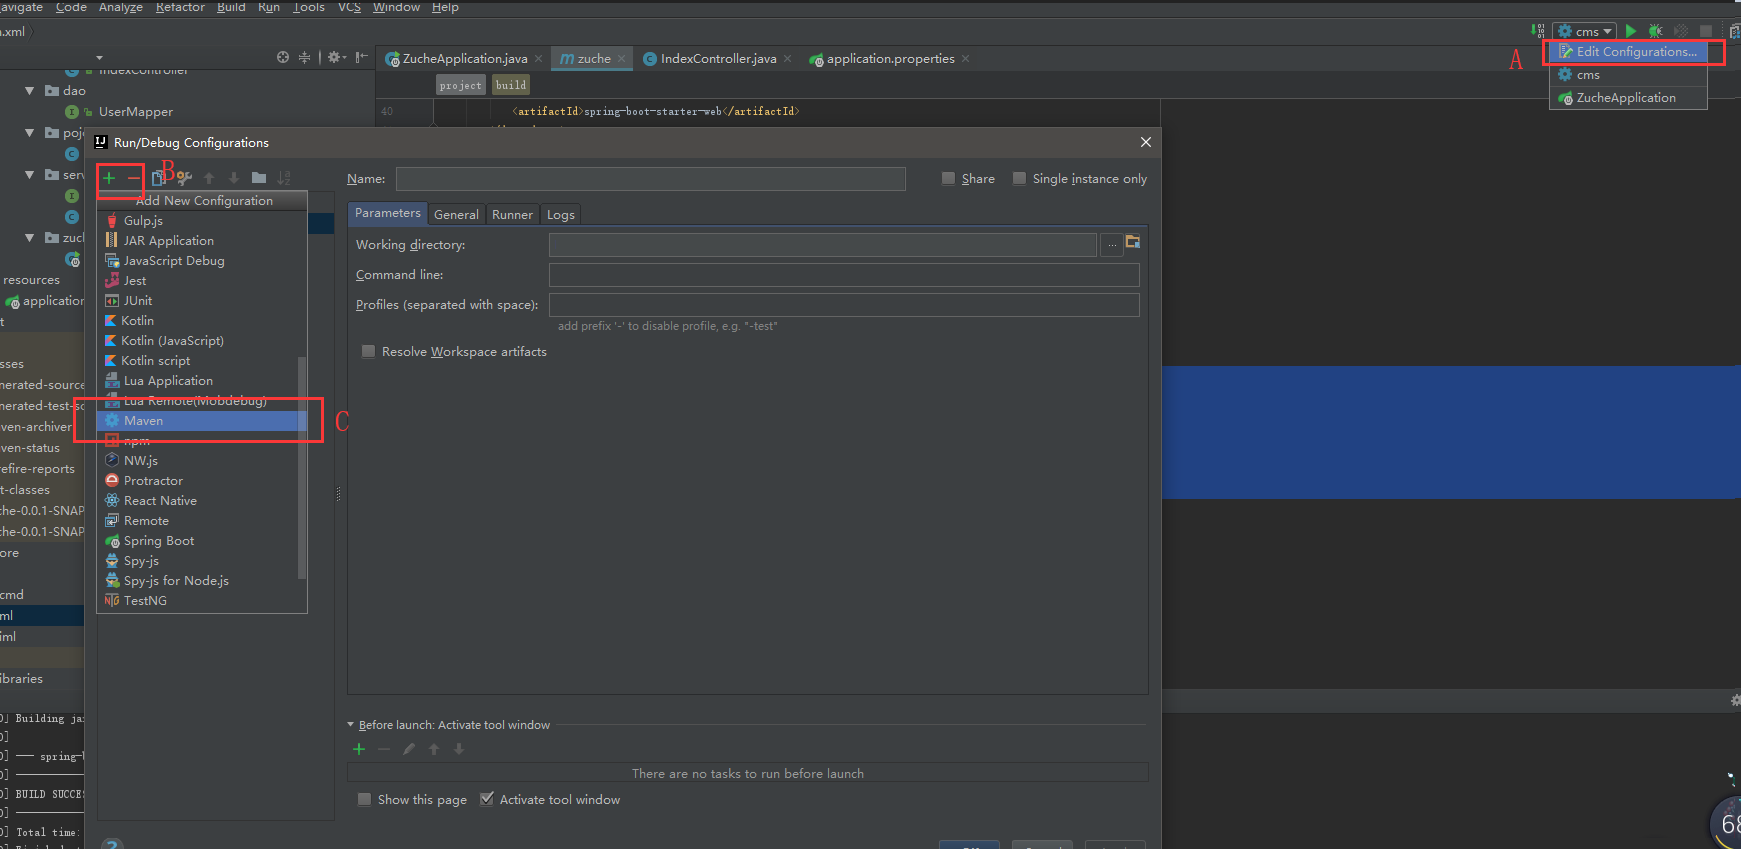Image resolution: width=1741 pixels, height=849 pixels.
Task: Click the Copy Configuration icon in dialog toolbar
Action: pyautogui.click(x=158, y=178)
